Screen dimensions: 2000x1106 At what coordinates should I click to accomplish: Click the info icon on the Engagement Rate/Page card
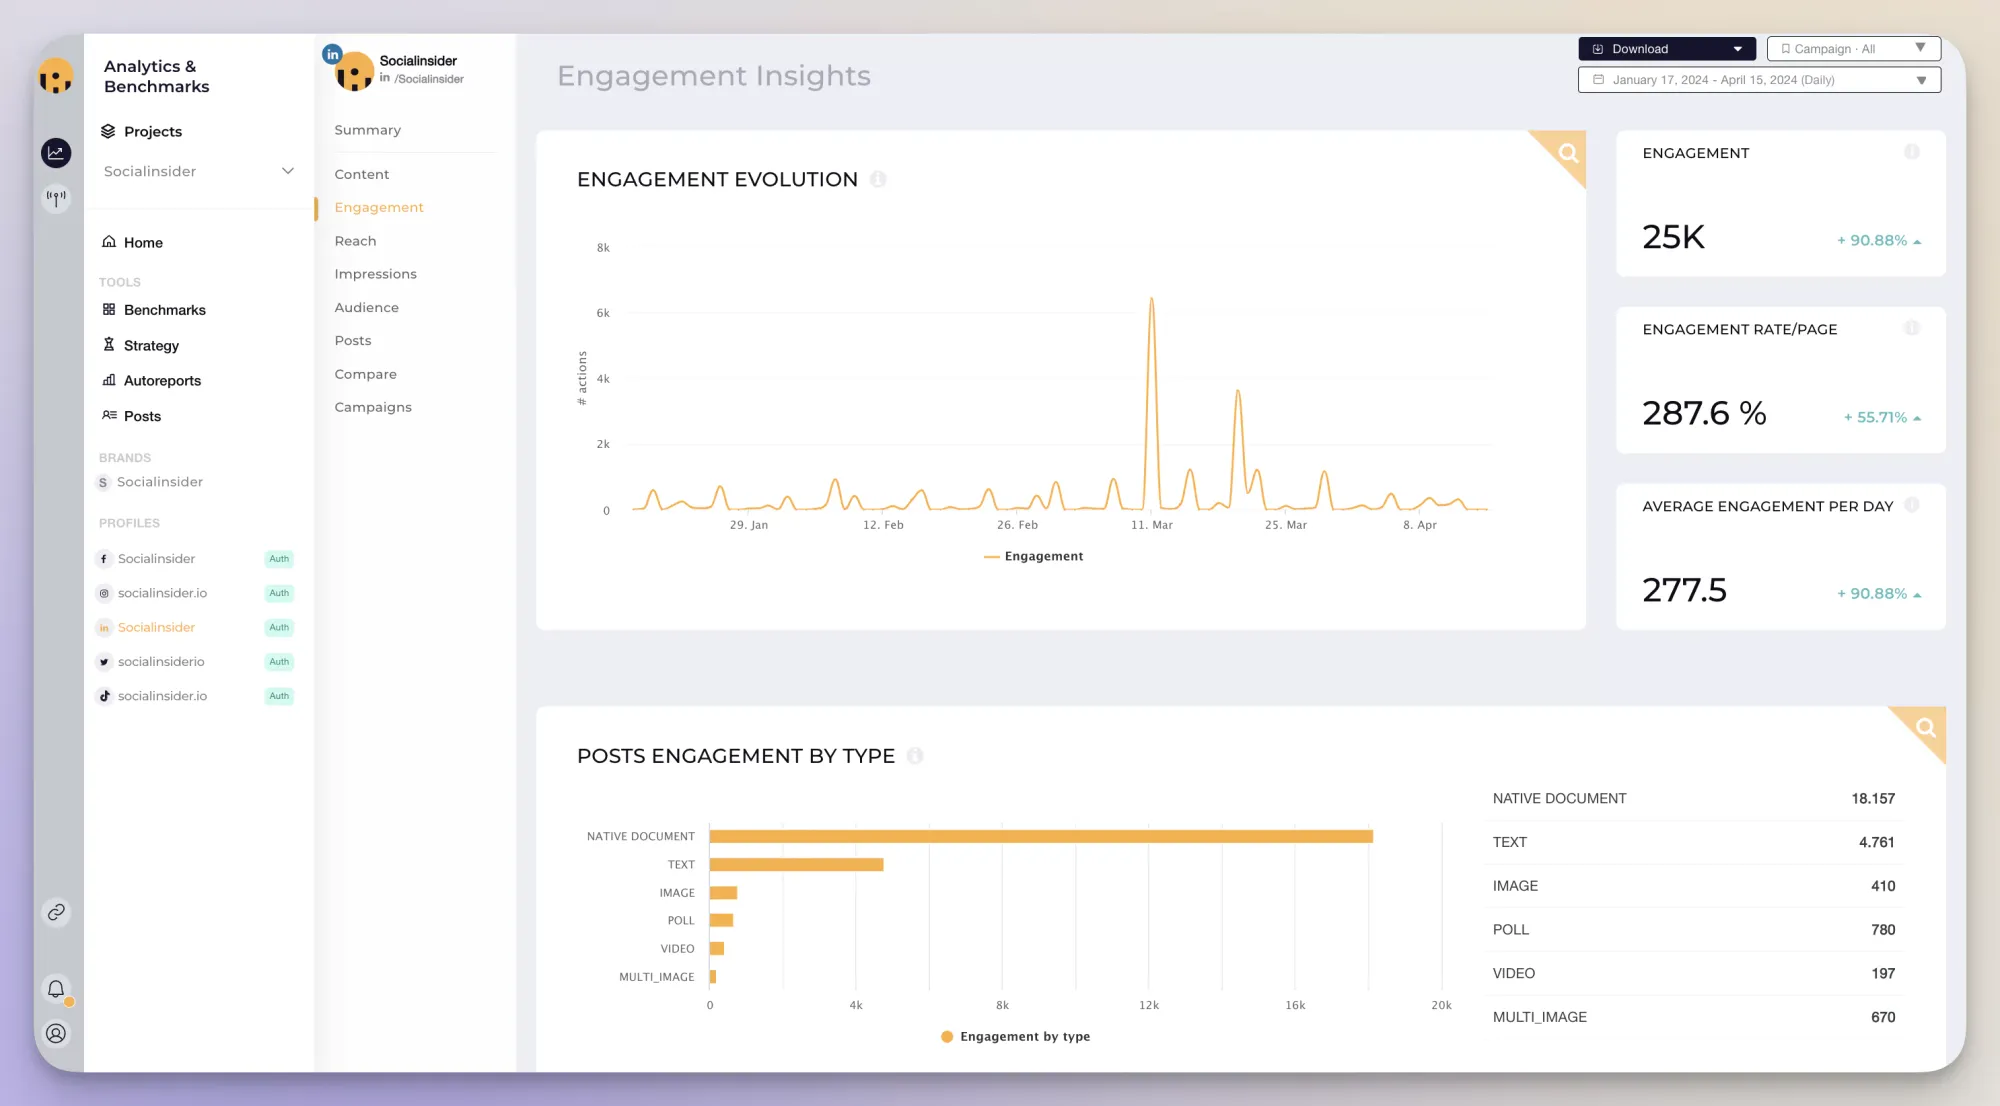1912,328
